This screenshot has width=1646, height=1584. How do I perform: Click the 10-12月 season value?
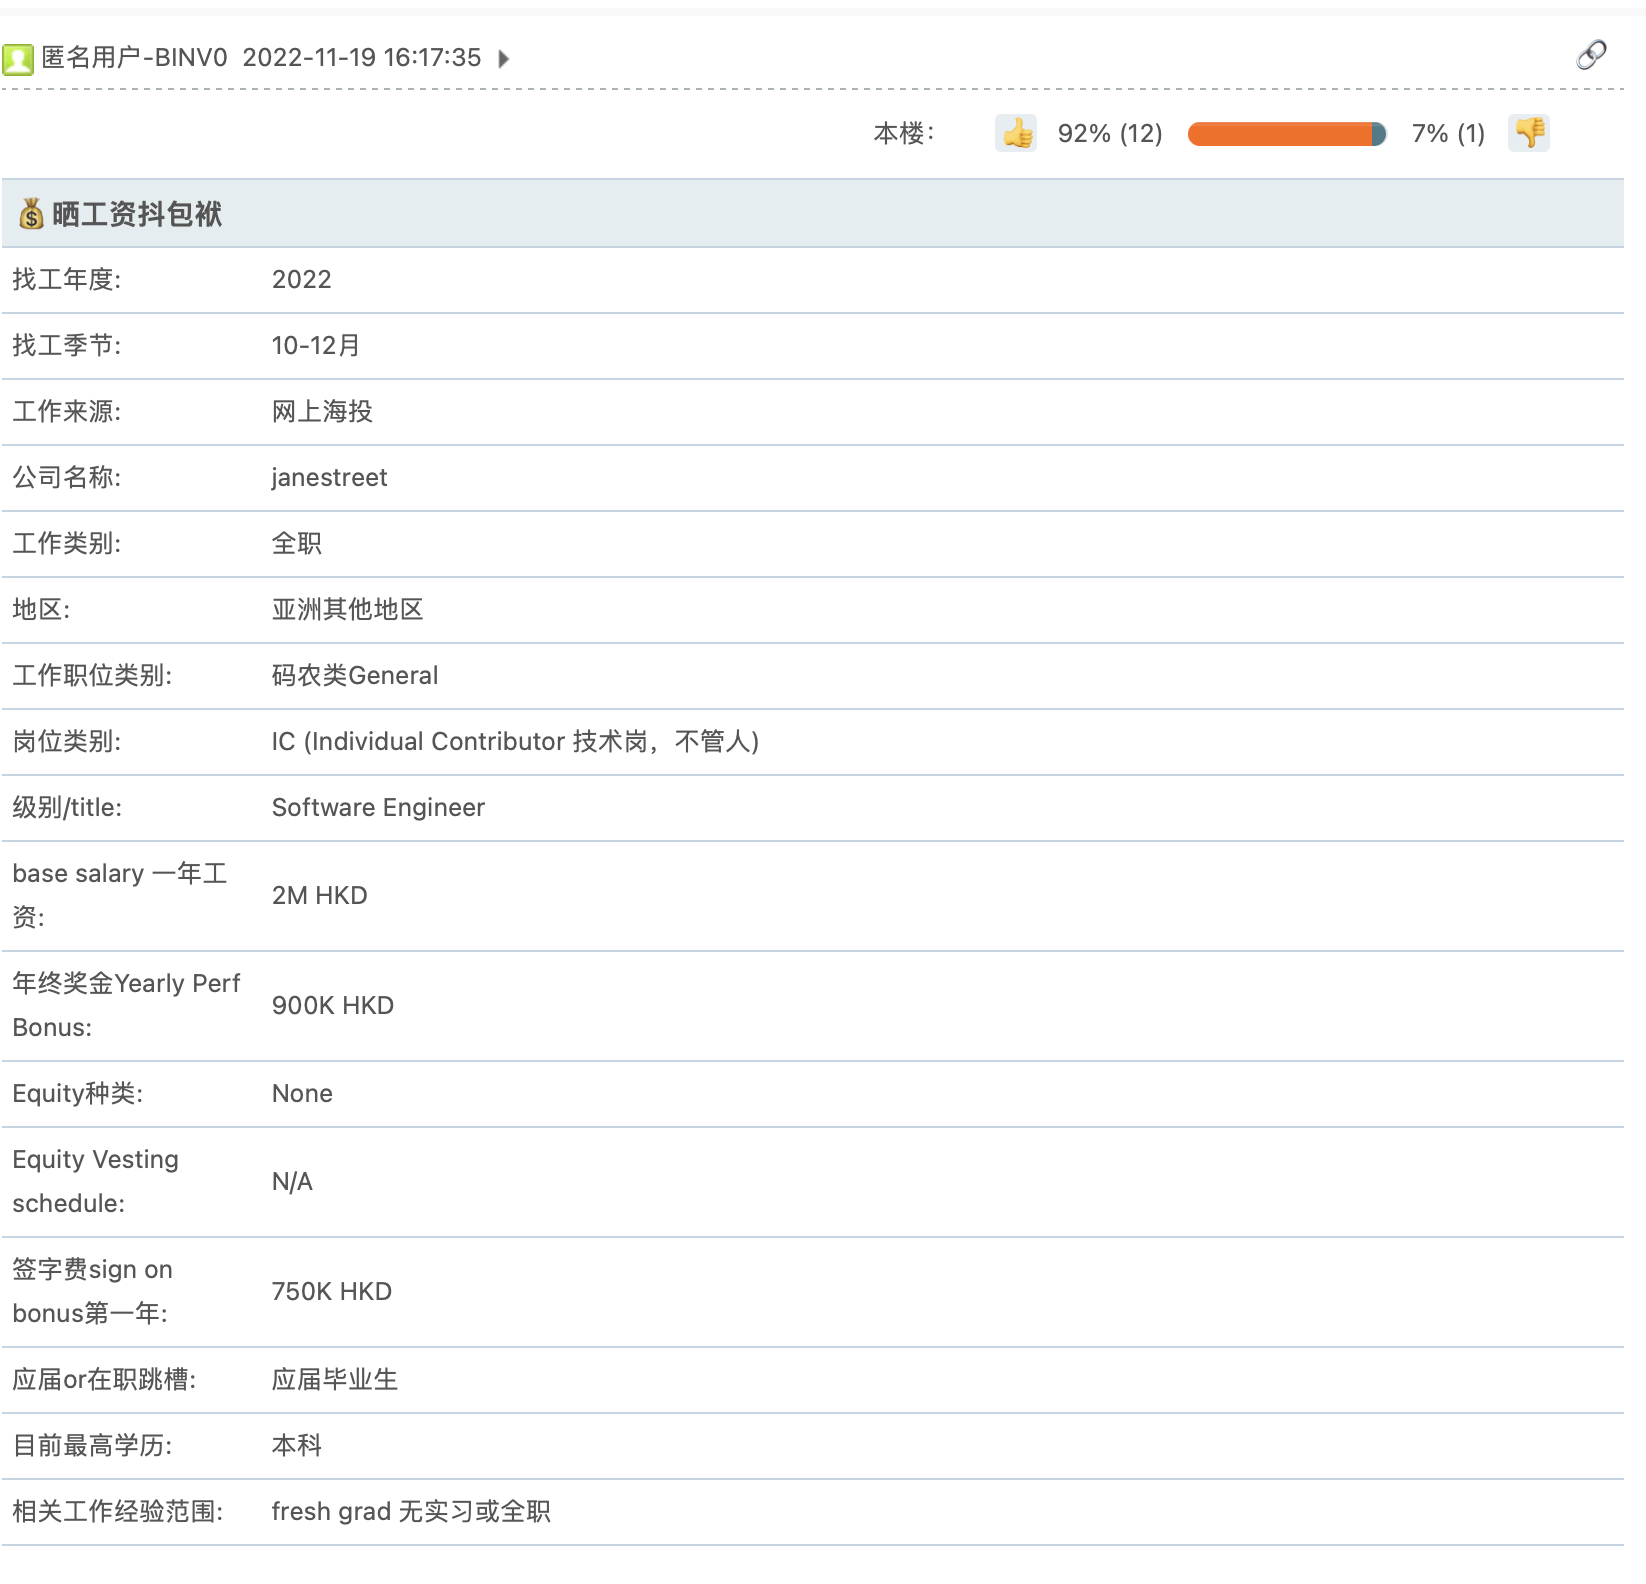click(316, 345)
